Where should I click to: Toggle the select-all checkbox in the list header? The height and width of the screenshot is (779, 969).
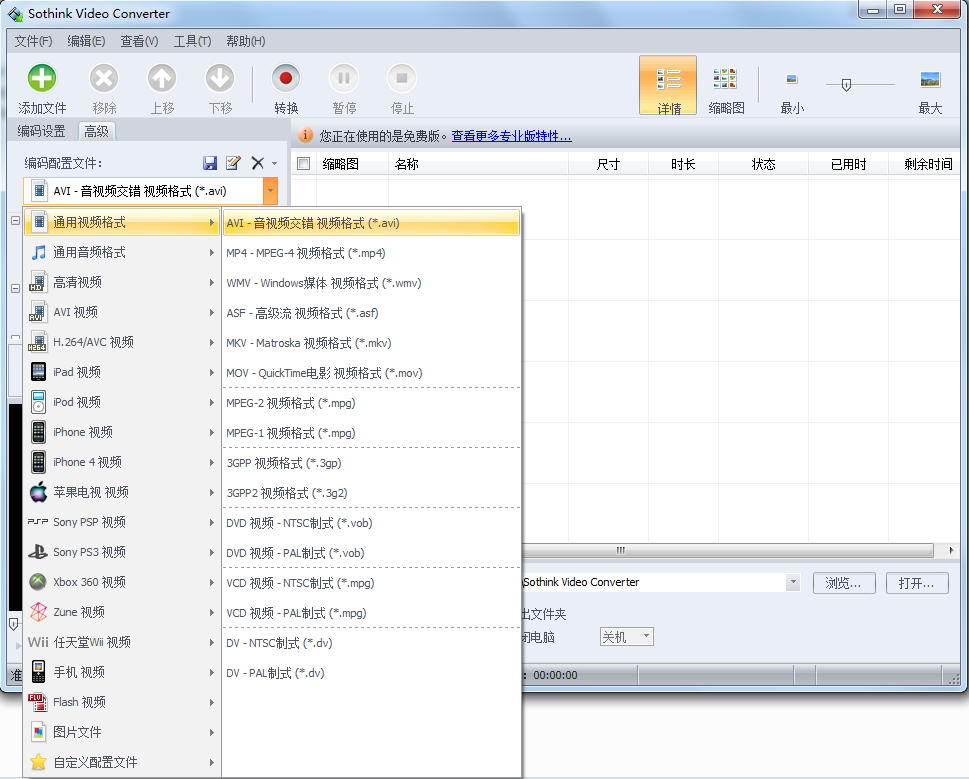coord(303,164)
